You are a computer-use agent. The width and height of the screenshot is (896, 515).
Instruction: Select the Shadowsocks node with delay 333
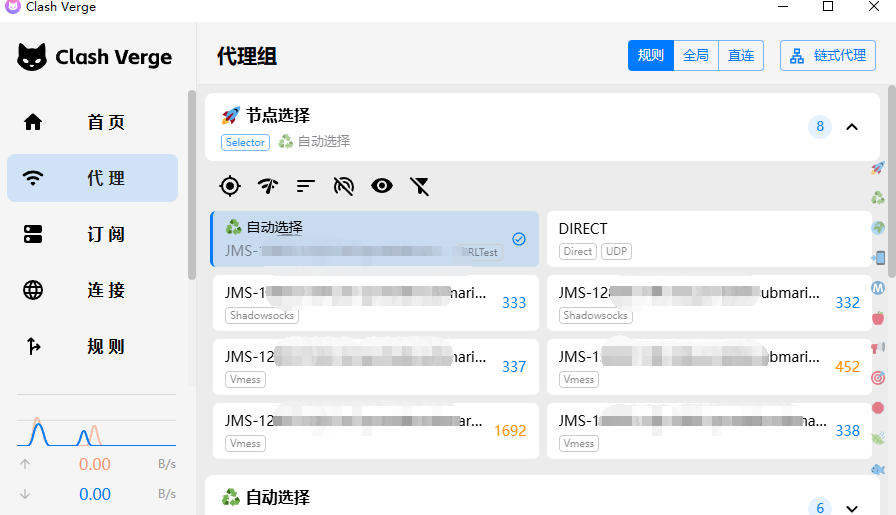tap(375, 303)
